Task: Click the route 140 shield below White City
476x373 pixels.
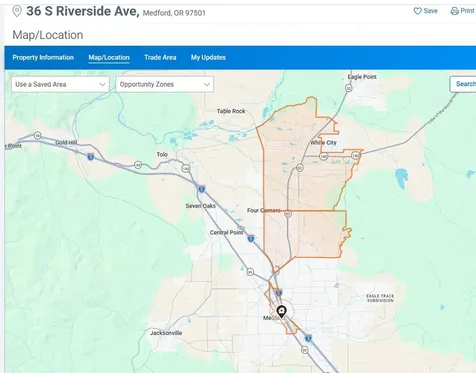Action: (x=323, y=156)
